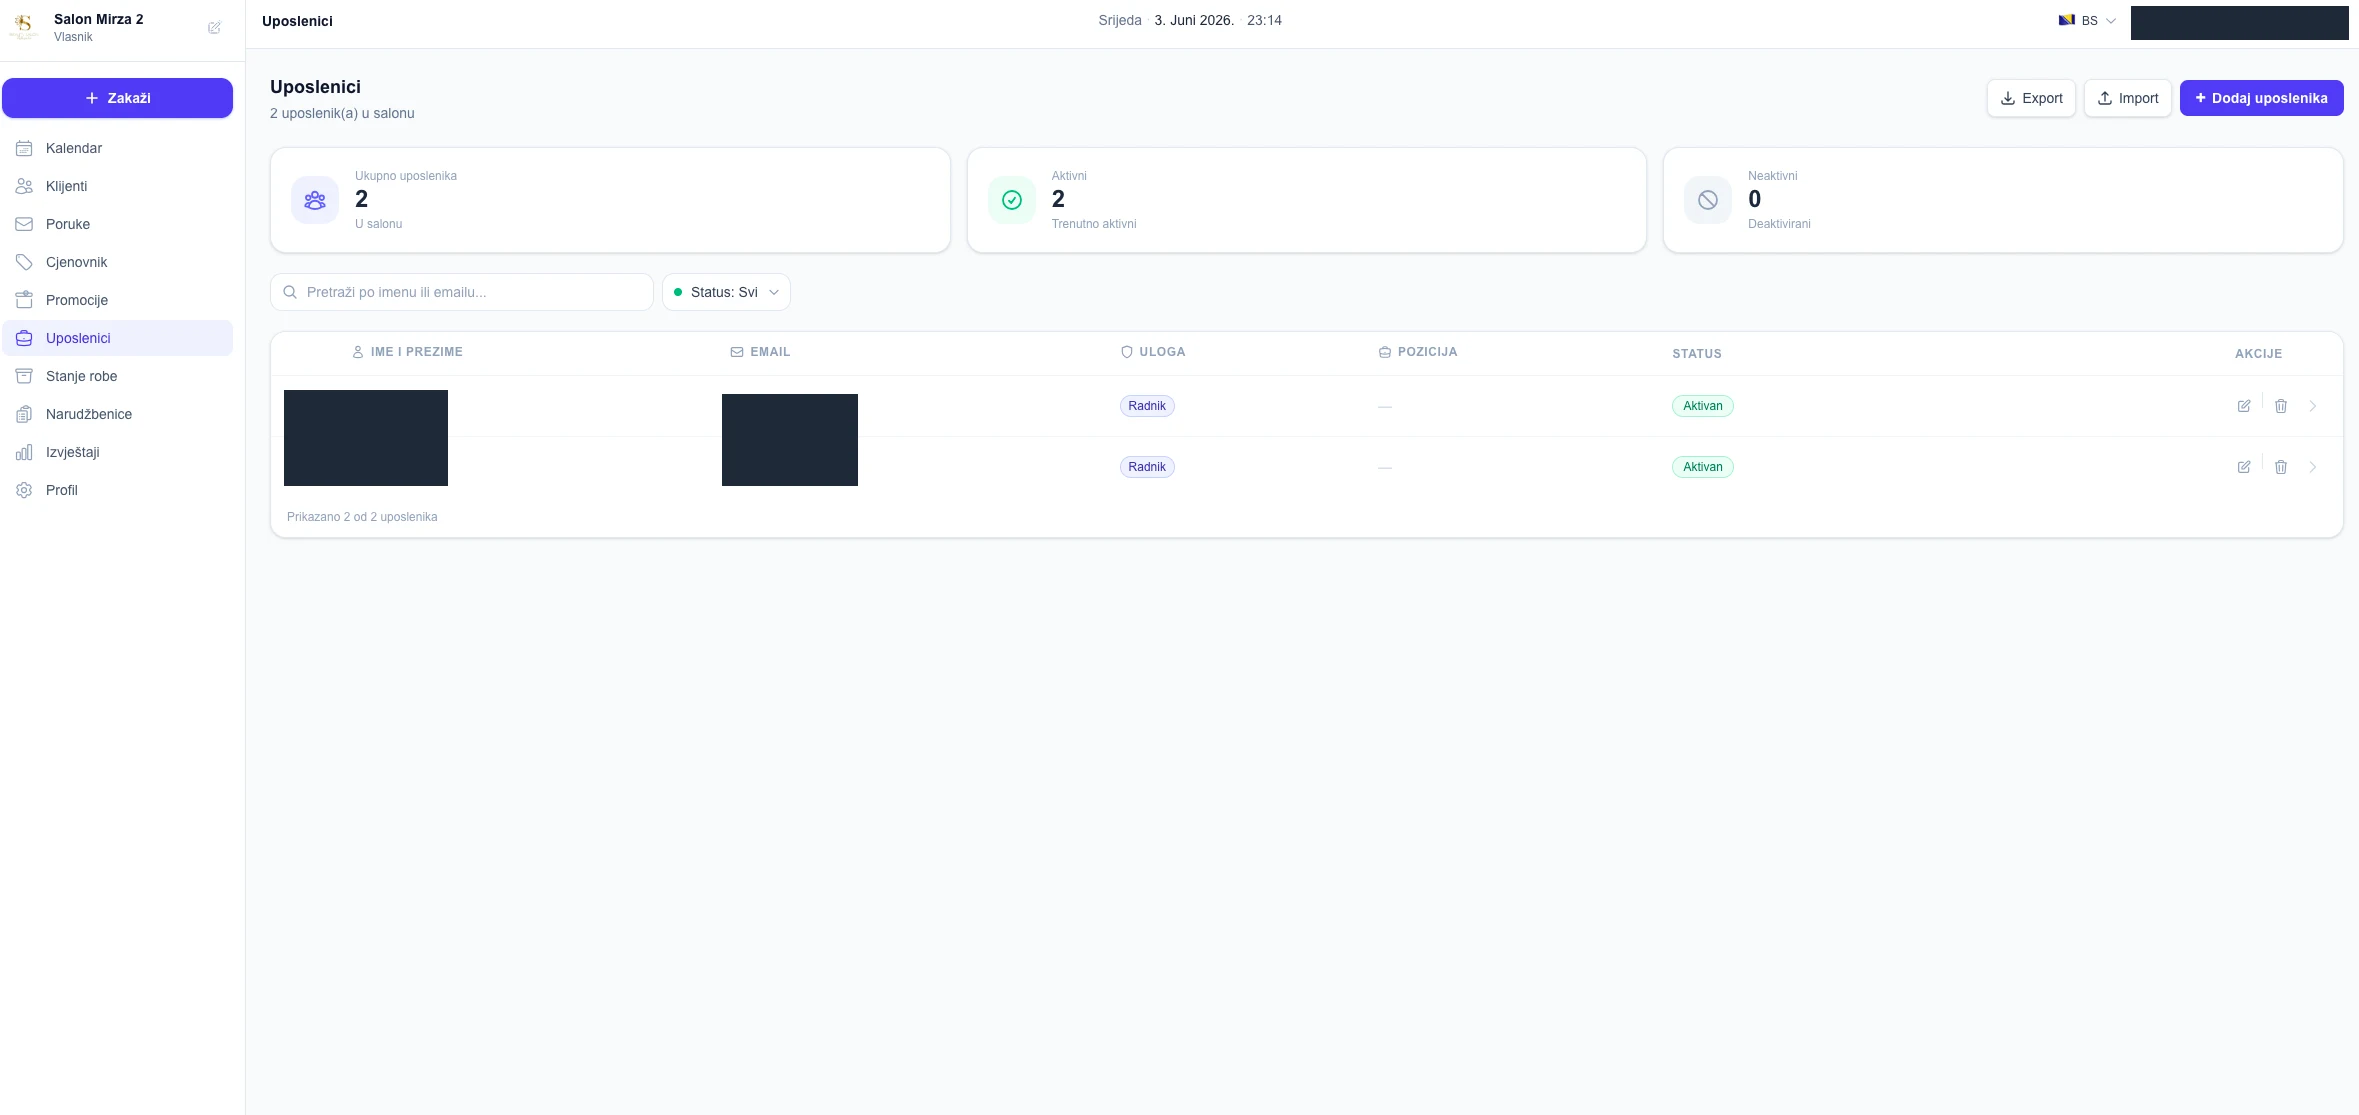Click Dodaj uposlenika button
This screenshot has width=2359, height=1115.
[x=2262, y=98]
